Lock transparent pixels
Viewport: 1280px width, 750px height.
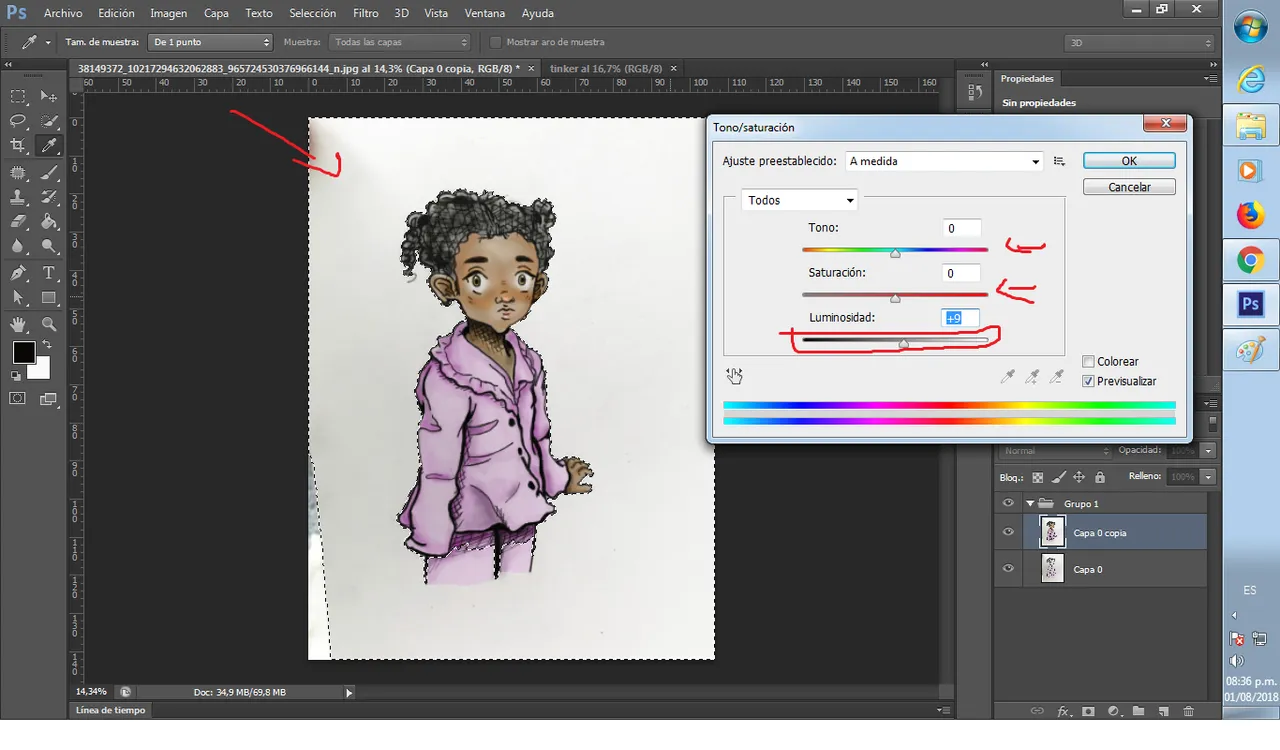[1037, 478]
